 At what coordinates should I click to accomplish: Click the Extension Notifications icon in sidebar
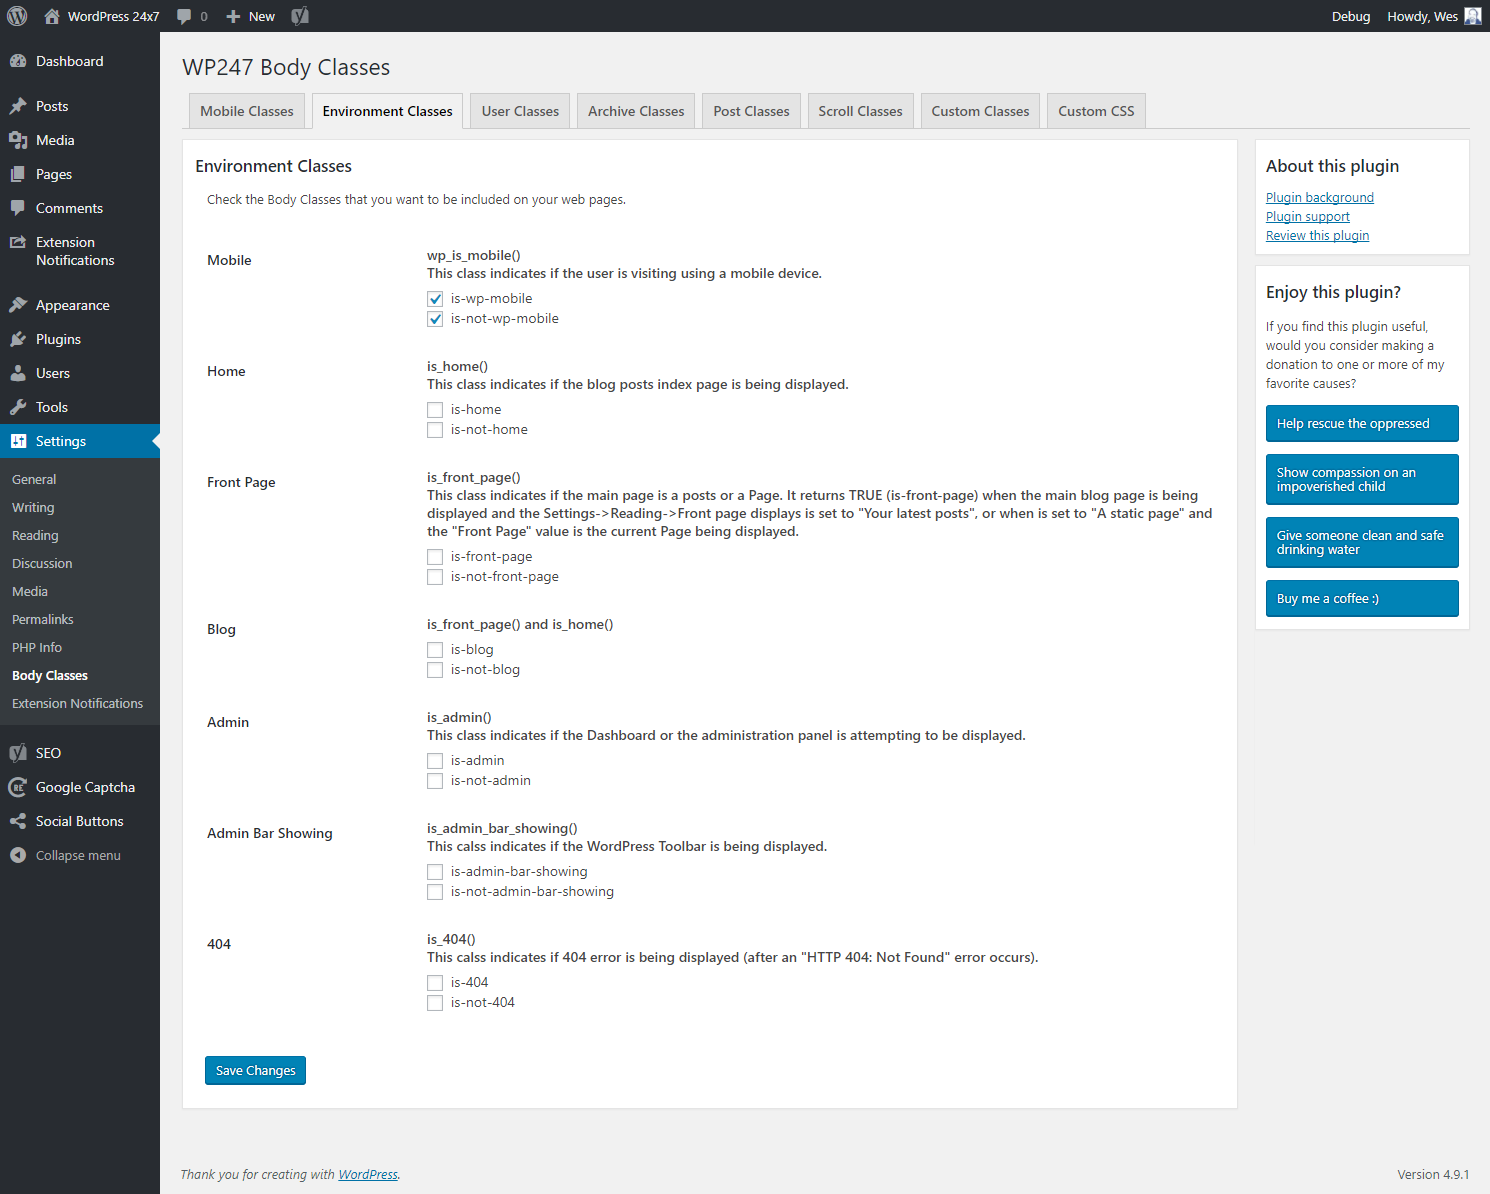click(18, 242)
